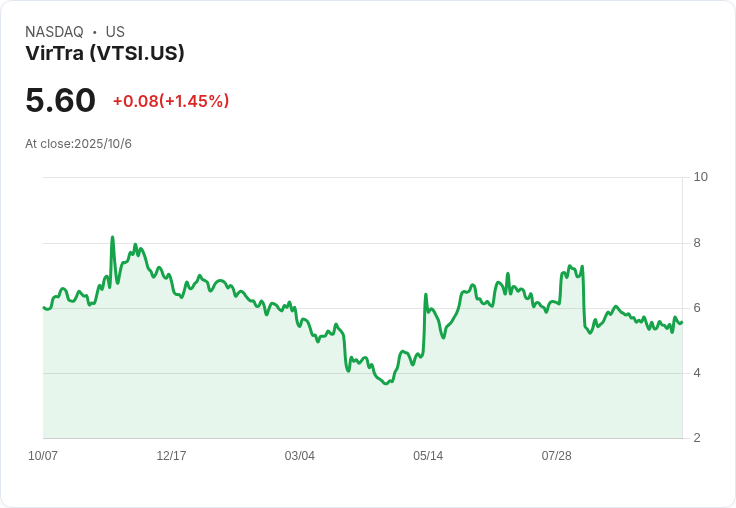Screen dimensions: 736x508
Task: Click the rightmost end of the price line
Action: [x=681, y=321]
